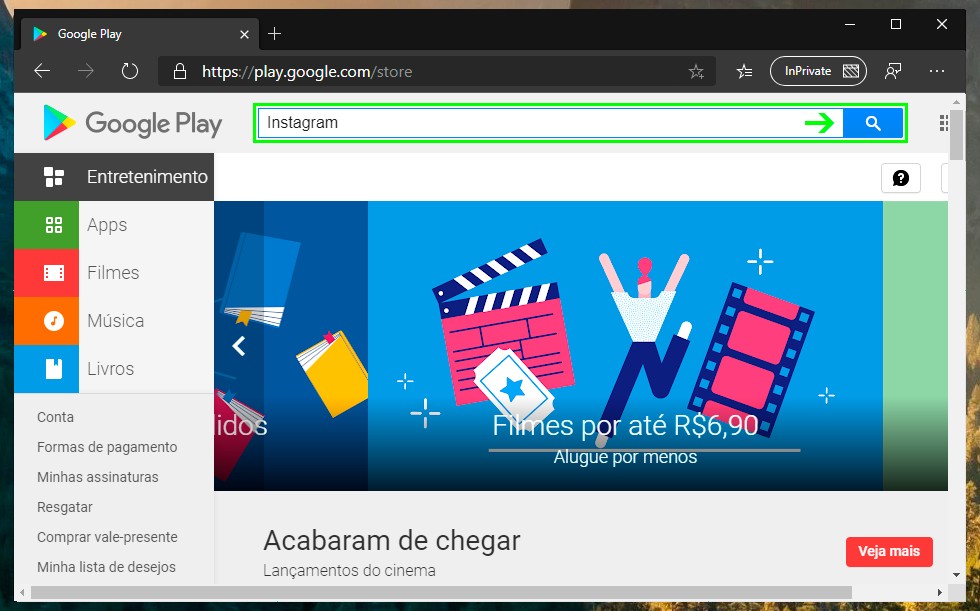Open the favorites list icon
Viewport: 980px width, 611px height.
744,71
